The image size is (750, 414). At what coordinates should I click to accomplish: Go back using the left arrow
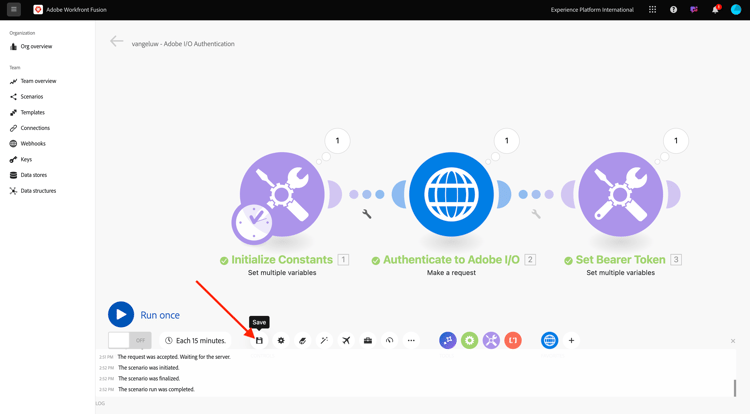click(x=116, y=42)
